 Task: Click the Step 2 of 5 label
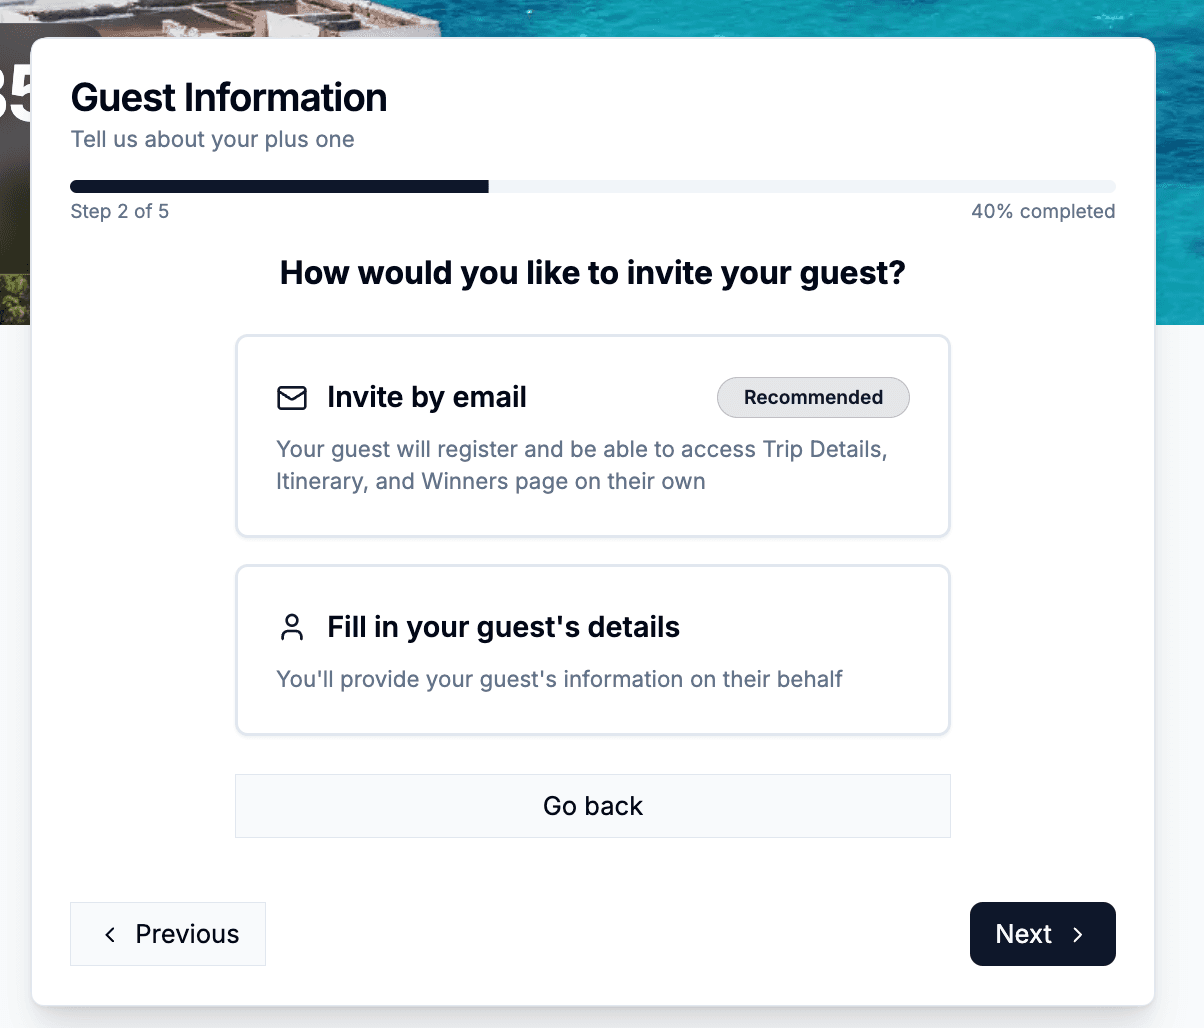tap(120, 212)
